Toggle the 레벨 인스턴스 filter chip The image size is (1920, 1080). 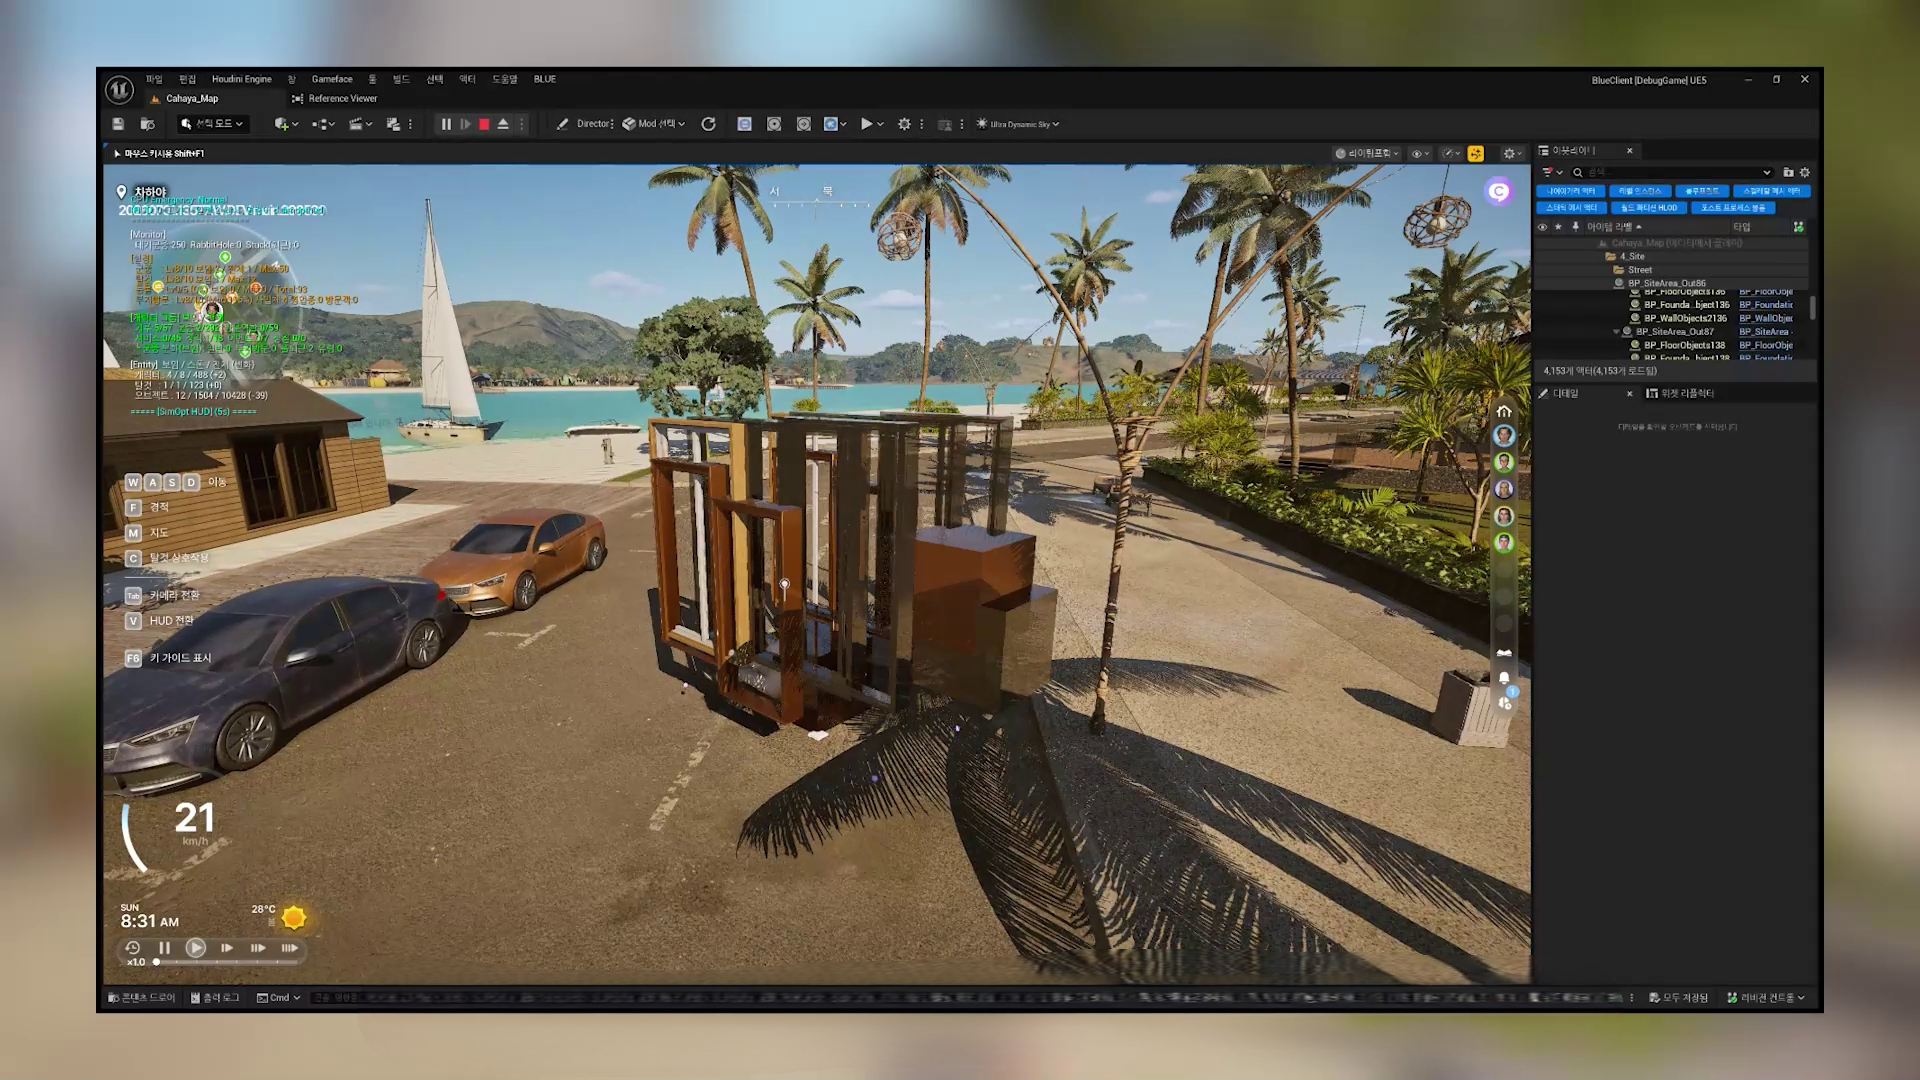click(1639, 191)
